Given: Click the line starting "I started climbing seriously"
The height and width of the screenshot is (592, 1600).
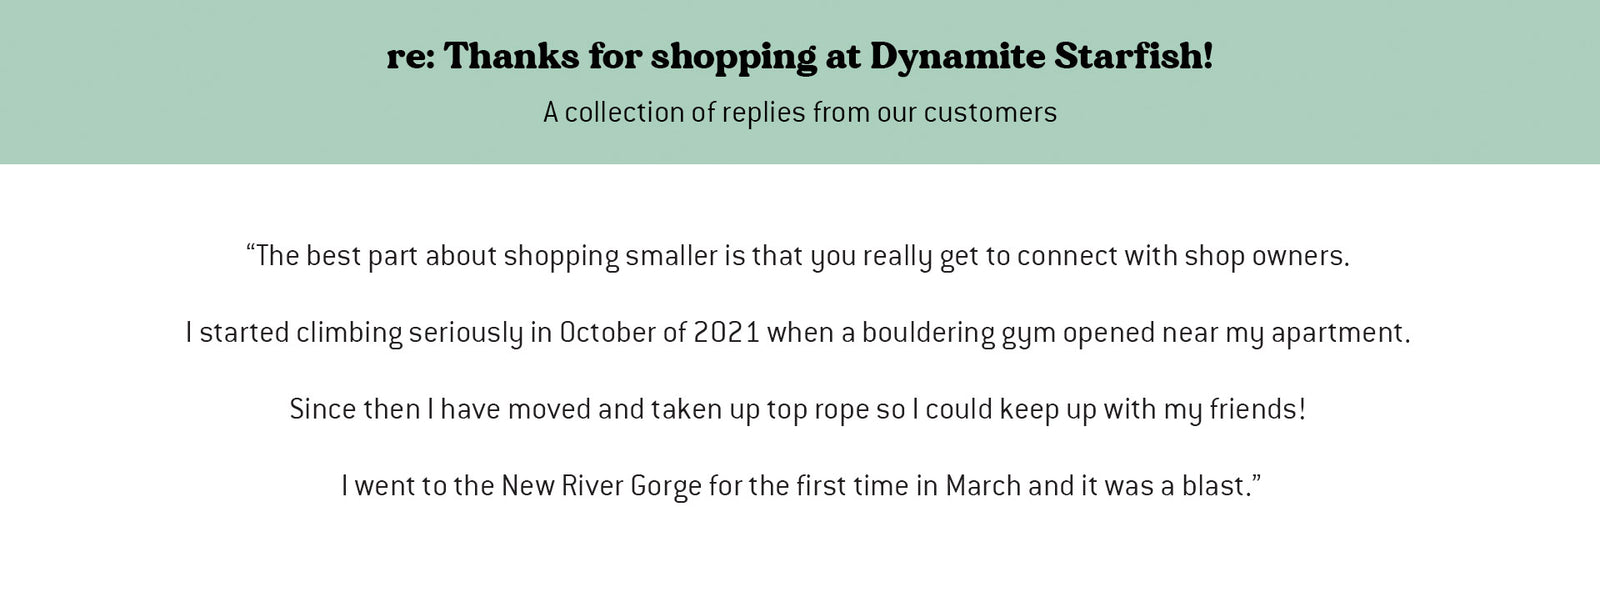Looking at the screenshot, I should pyautogui.click(x=798, y=333).
